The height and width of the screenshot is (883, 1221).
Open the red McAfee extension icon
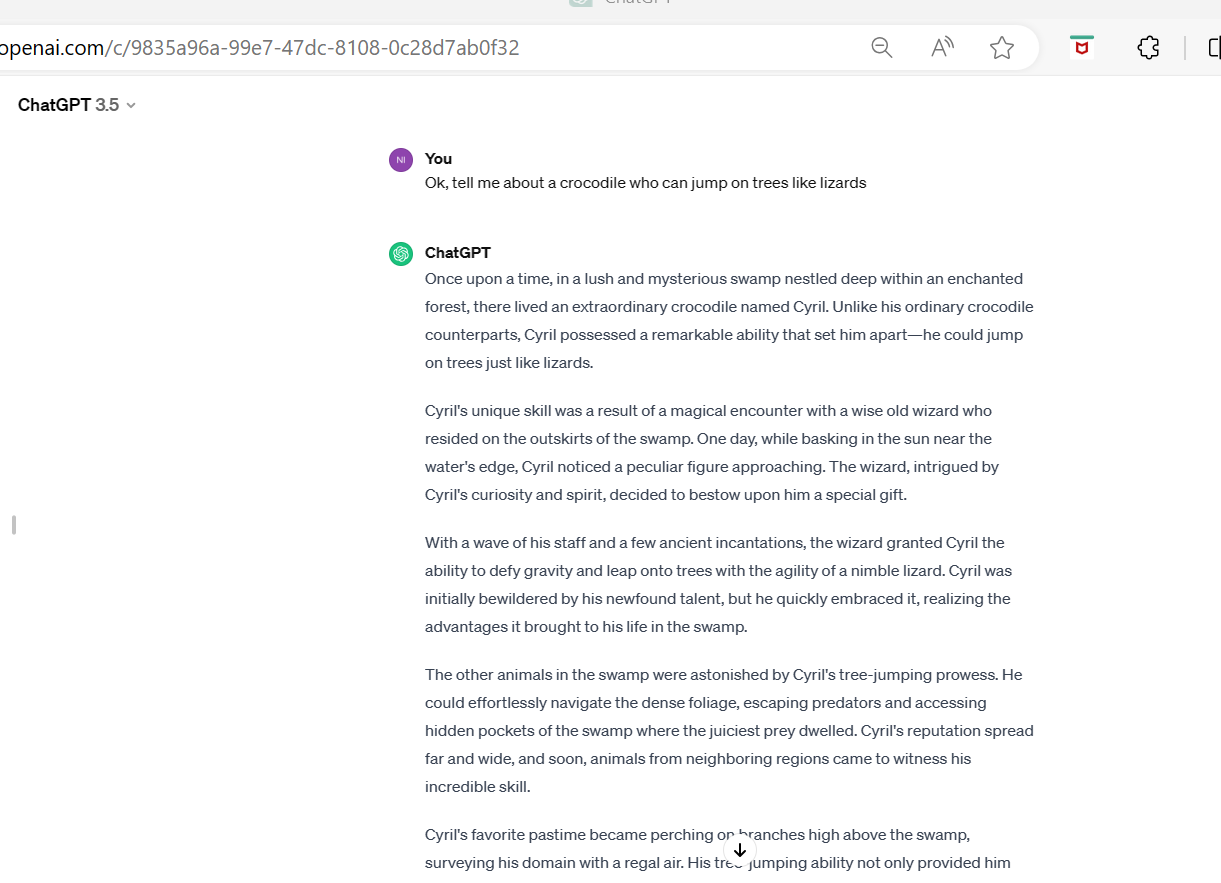(x=1081, y=47)
